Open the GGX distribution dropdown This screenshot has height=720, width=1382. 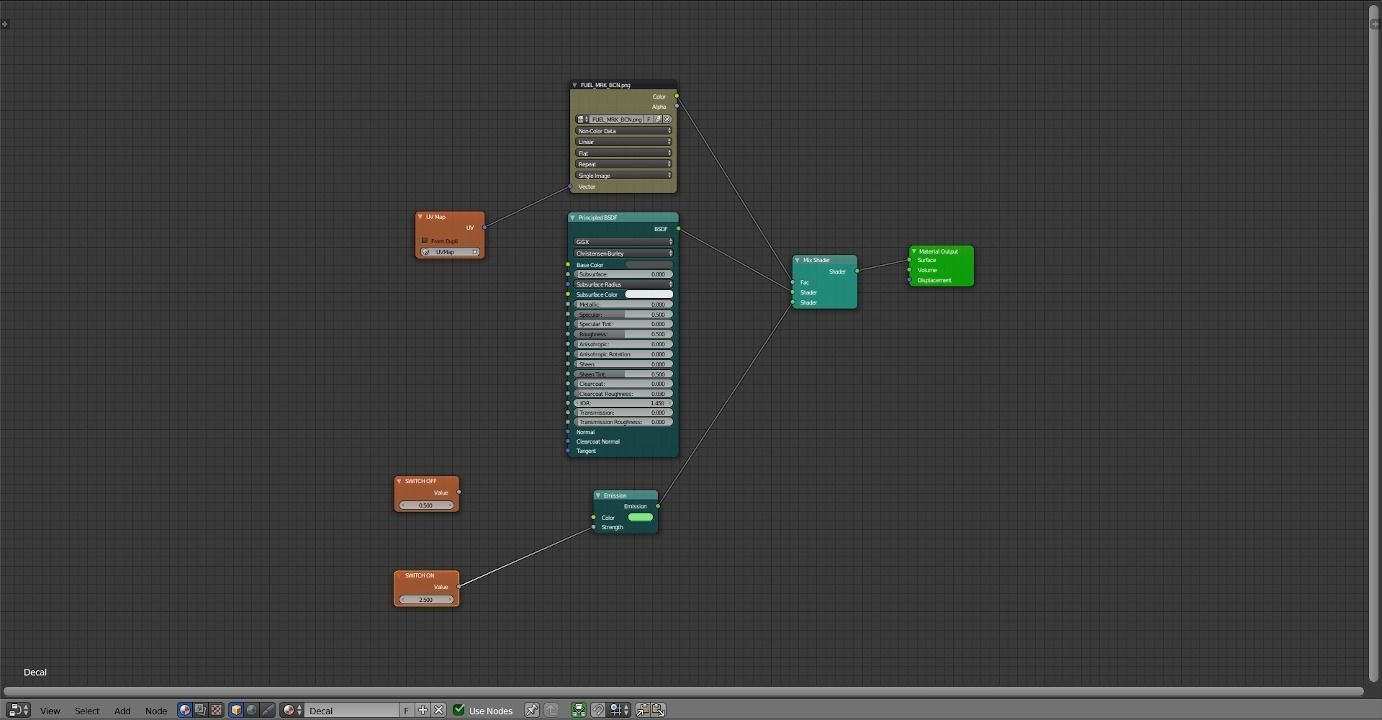(x=623, y=242)
